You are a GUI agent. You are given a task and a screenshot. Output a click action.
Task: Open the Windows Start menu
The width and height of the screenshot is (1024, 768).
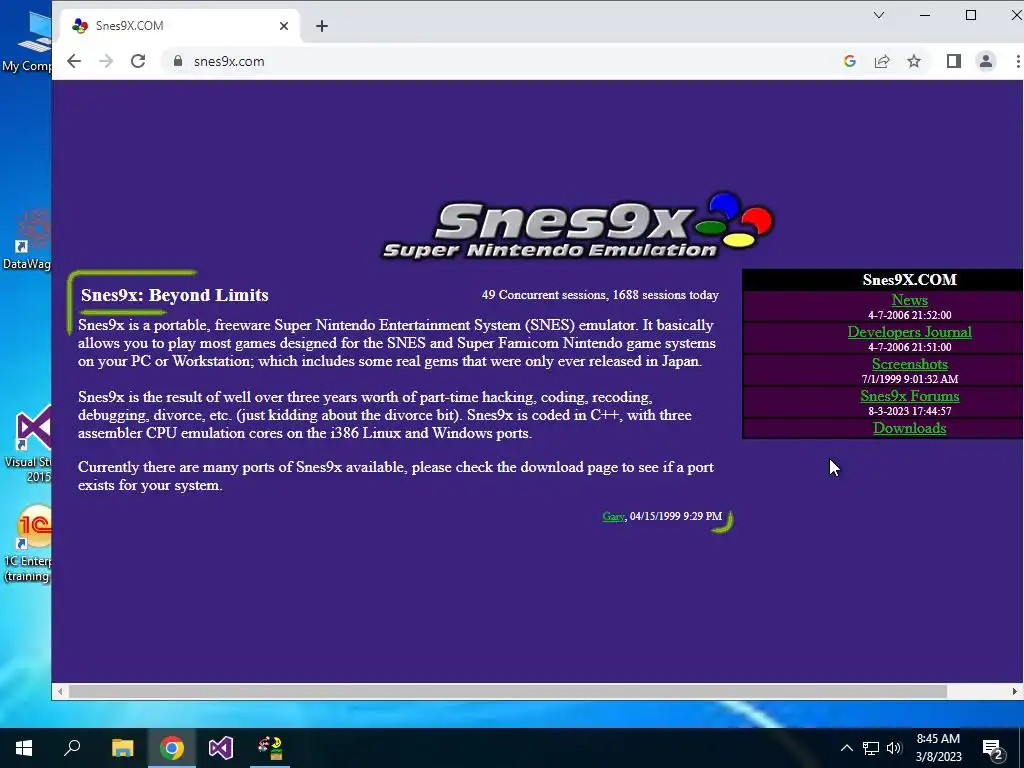click(24, 748)
